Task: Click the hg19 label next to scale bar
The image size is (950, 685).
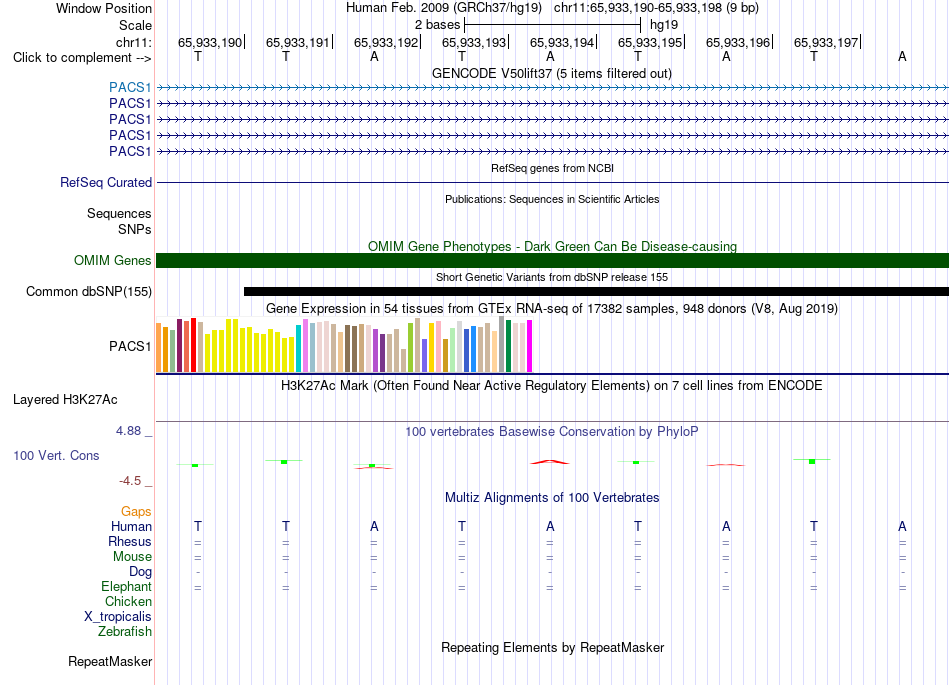Action: click(x=664, y=25)
